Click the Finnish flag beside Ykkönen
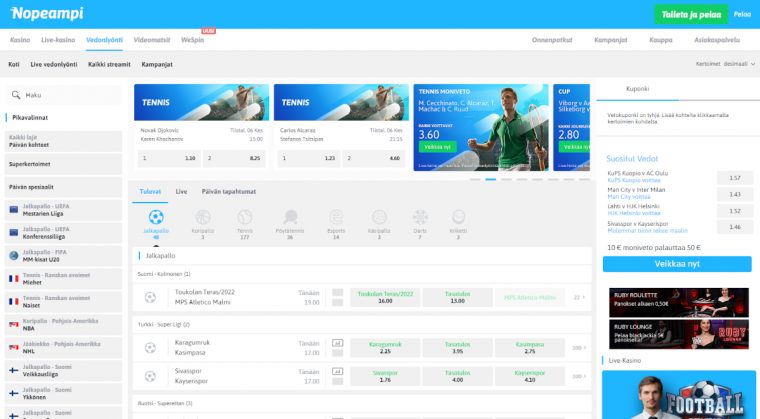 click(x=14, y=393)
